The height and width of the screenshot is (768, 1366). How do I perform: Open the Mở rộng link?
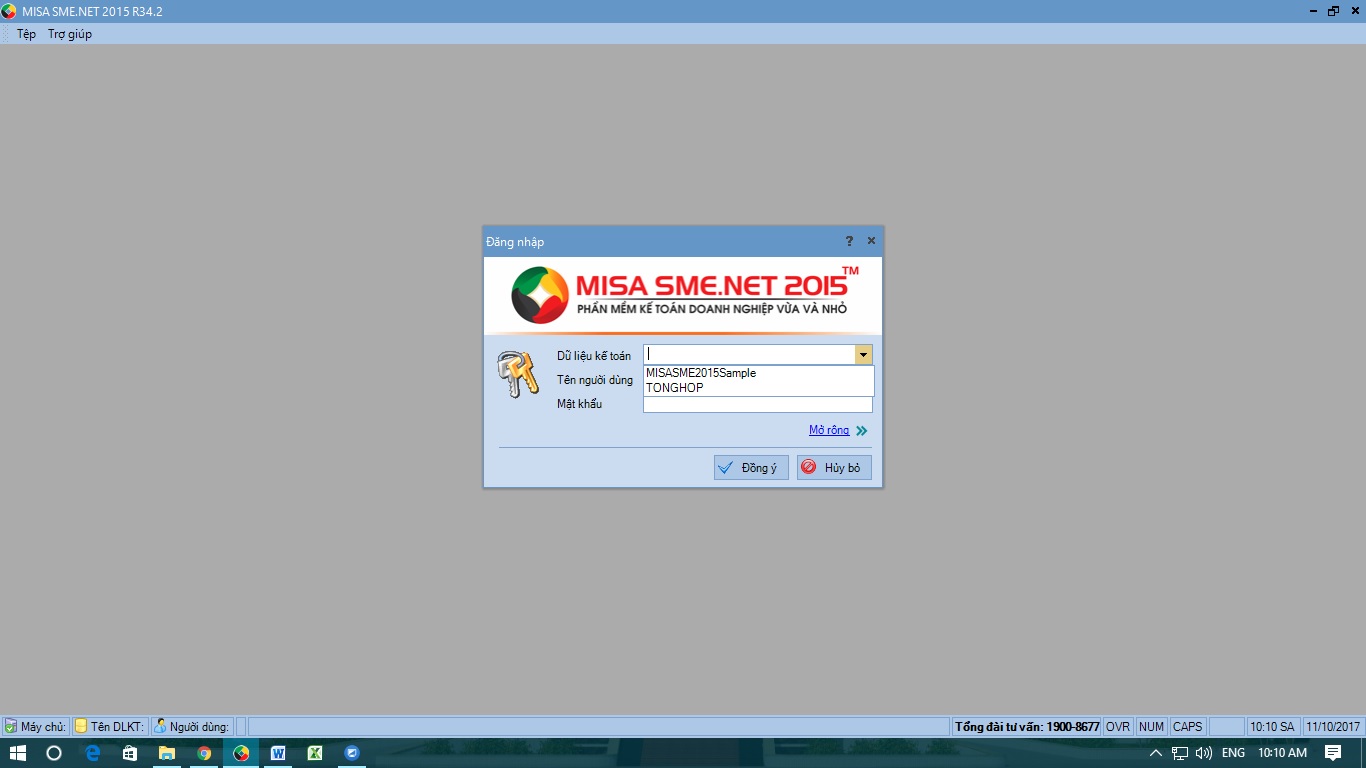coord(829,430)
